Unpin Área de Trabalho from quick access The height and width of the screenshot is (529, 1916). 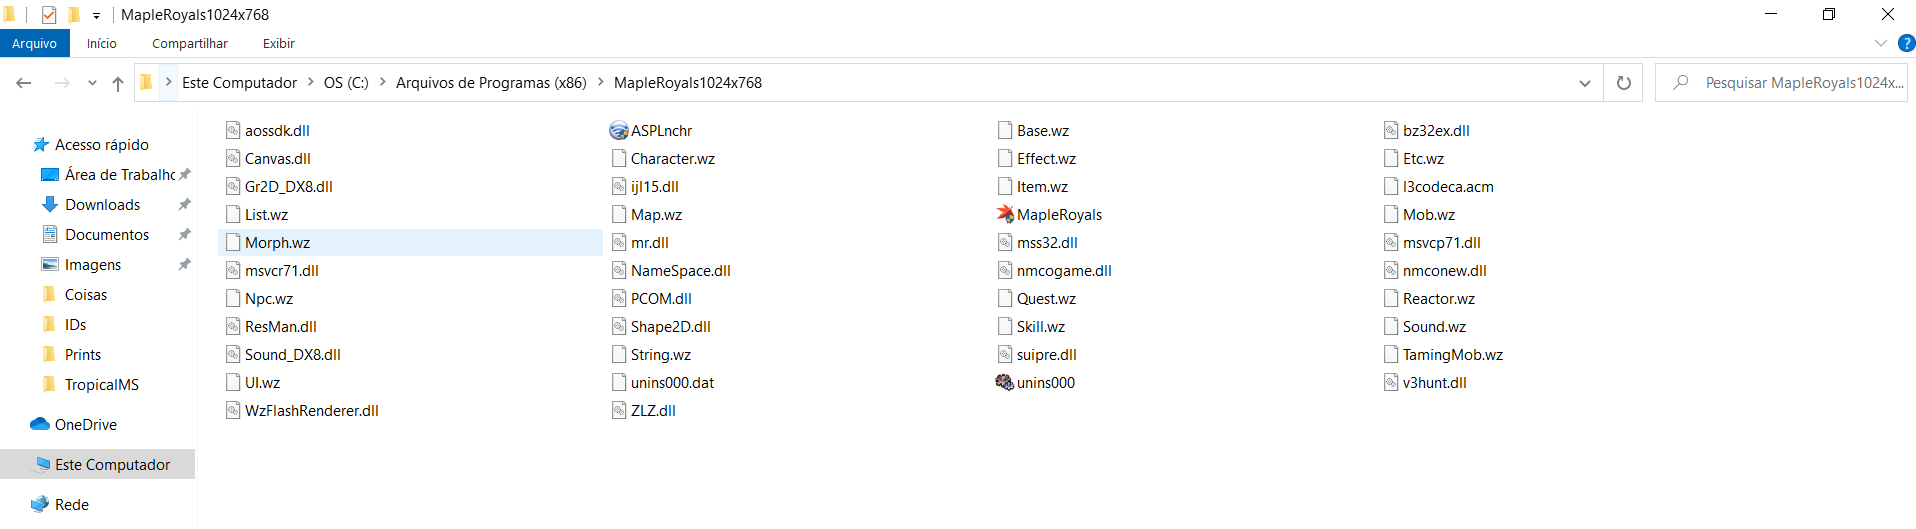point(184,174)
